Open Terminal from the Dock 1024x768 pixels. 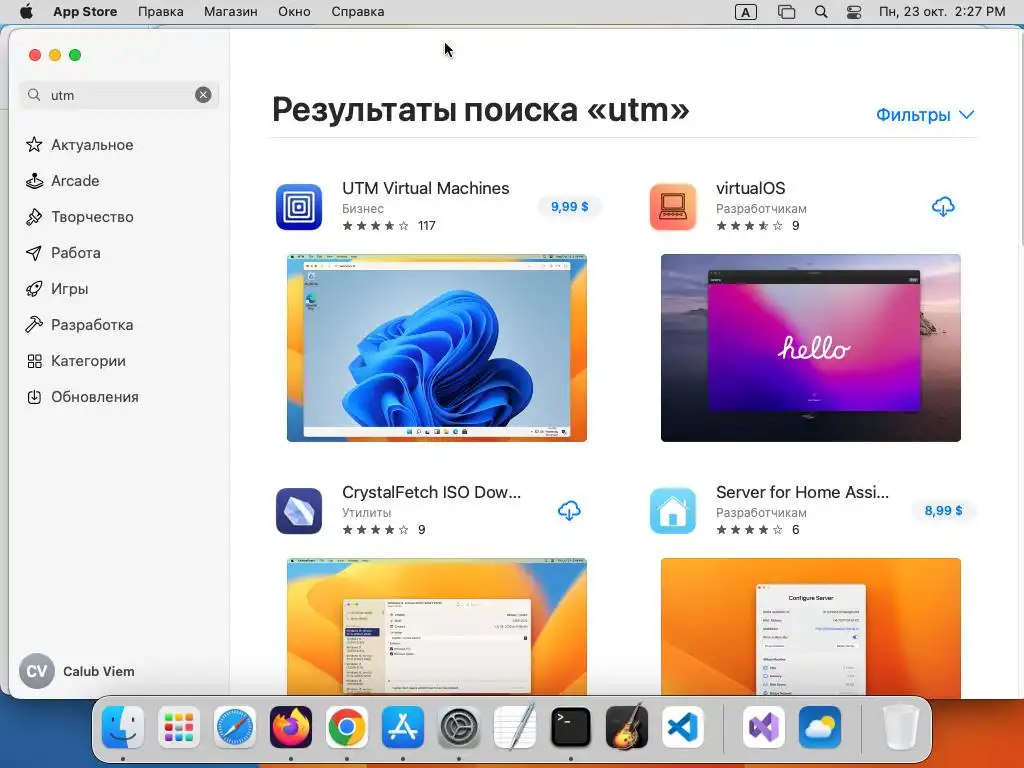coord(571,727)
